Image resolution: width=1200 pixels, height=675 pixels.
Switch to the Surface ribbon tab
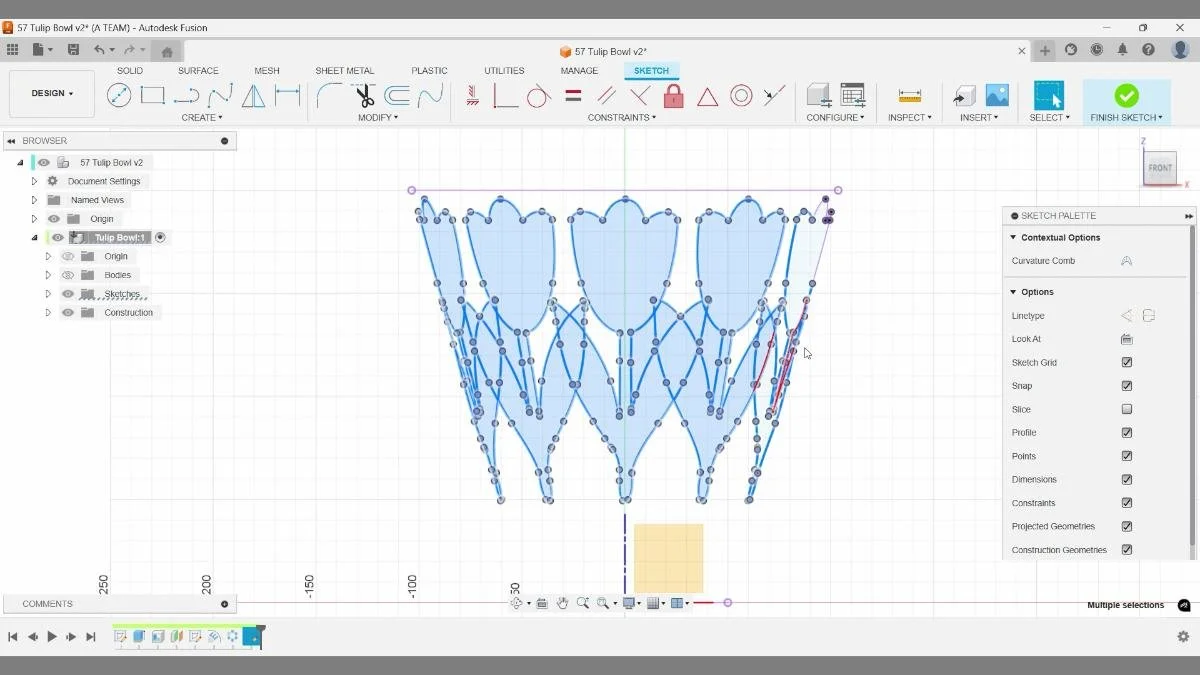(197, 70)
